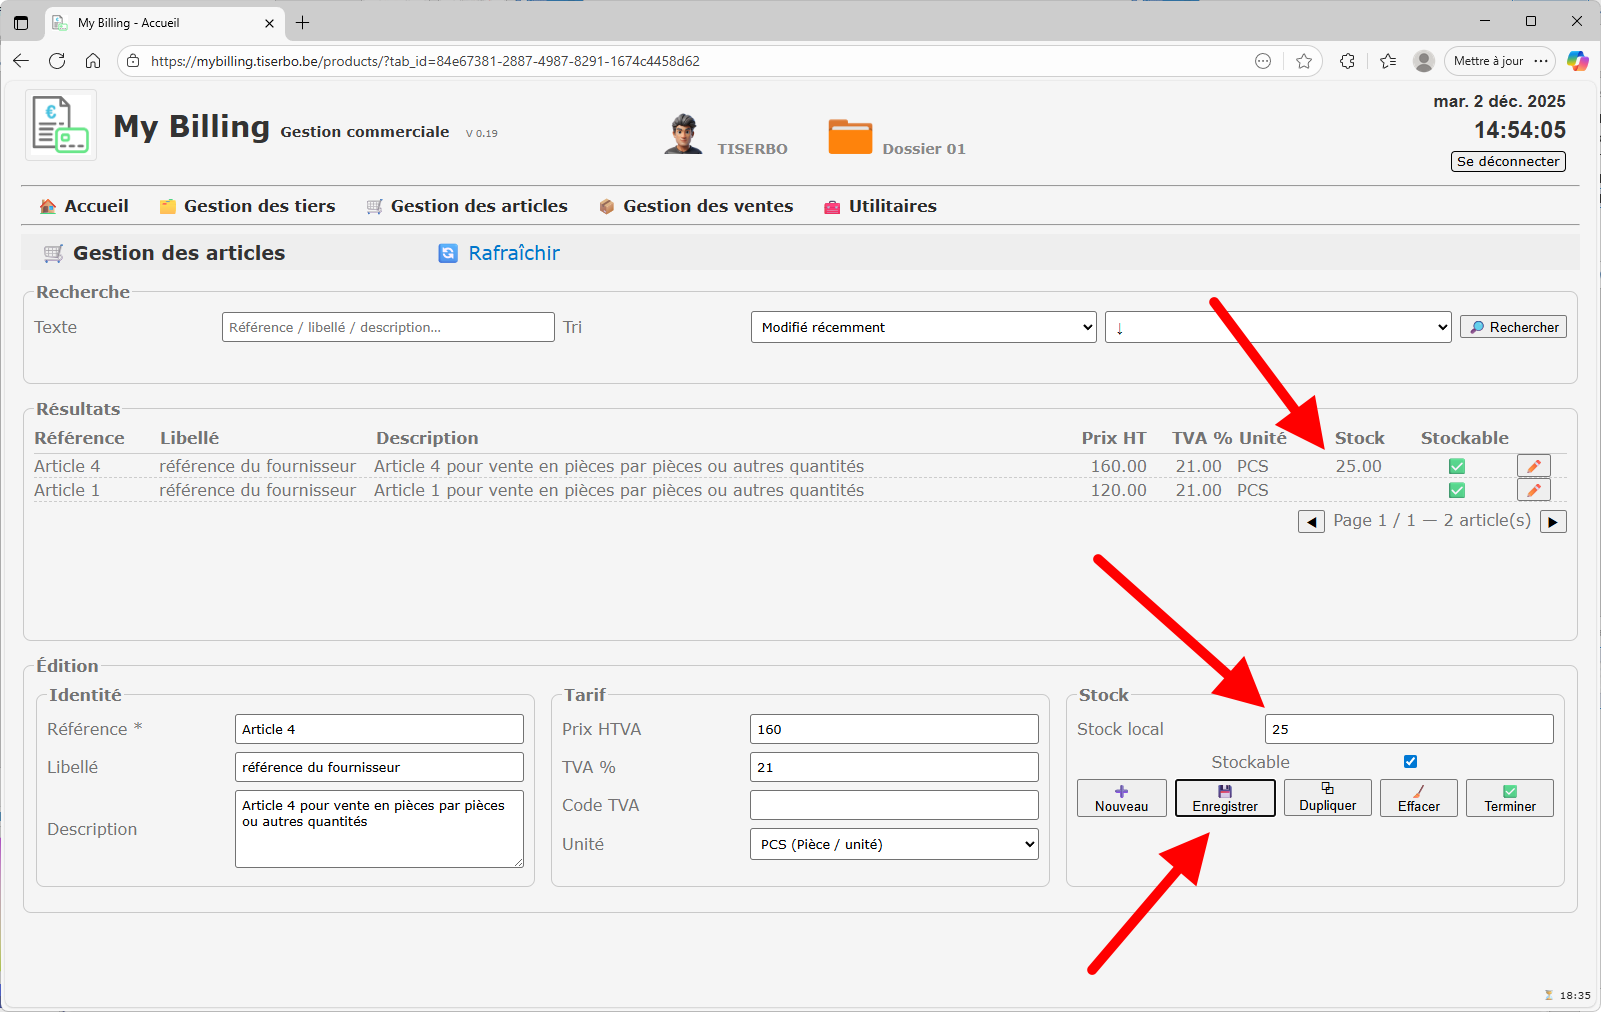Image resolution: width=1601 pixels, height=1012 pixels.
Task: Click the Enregistrer button
Action: 1225,798
